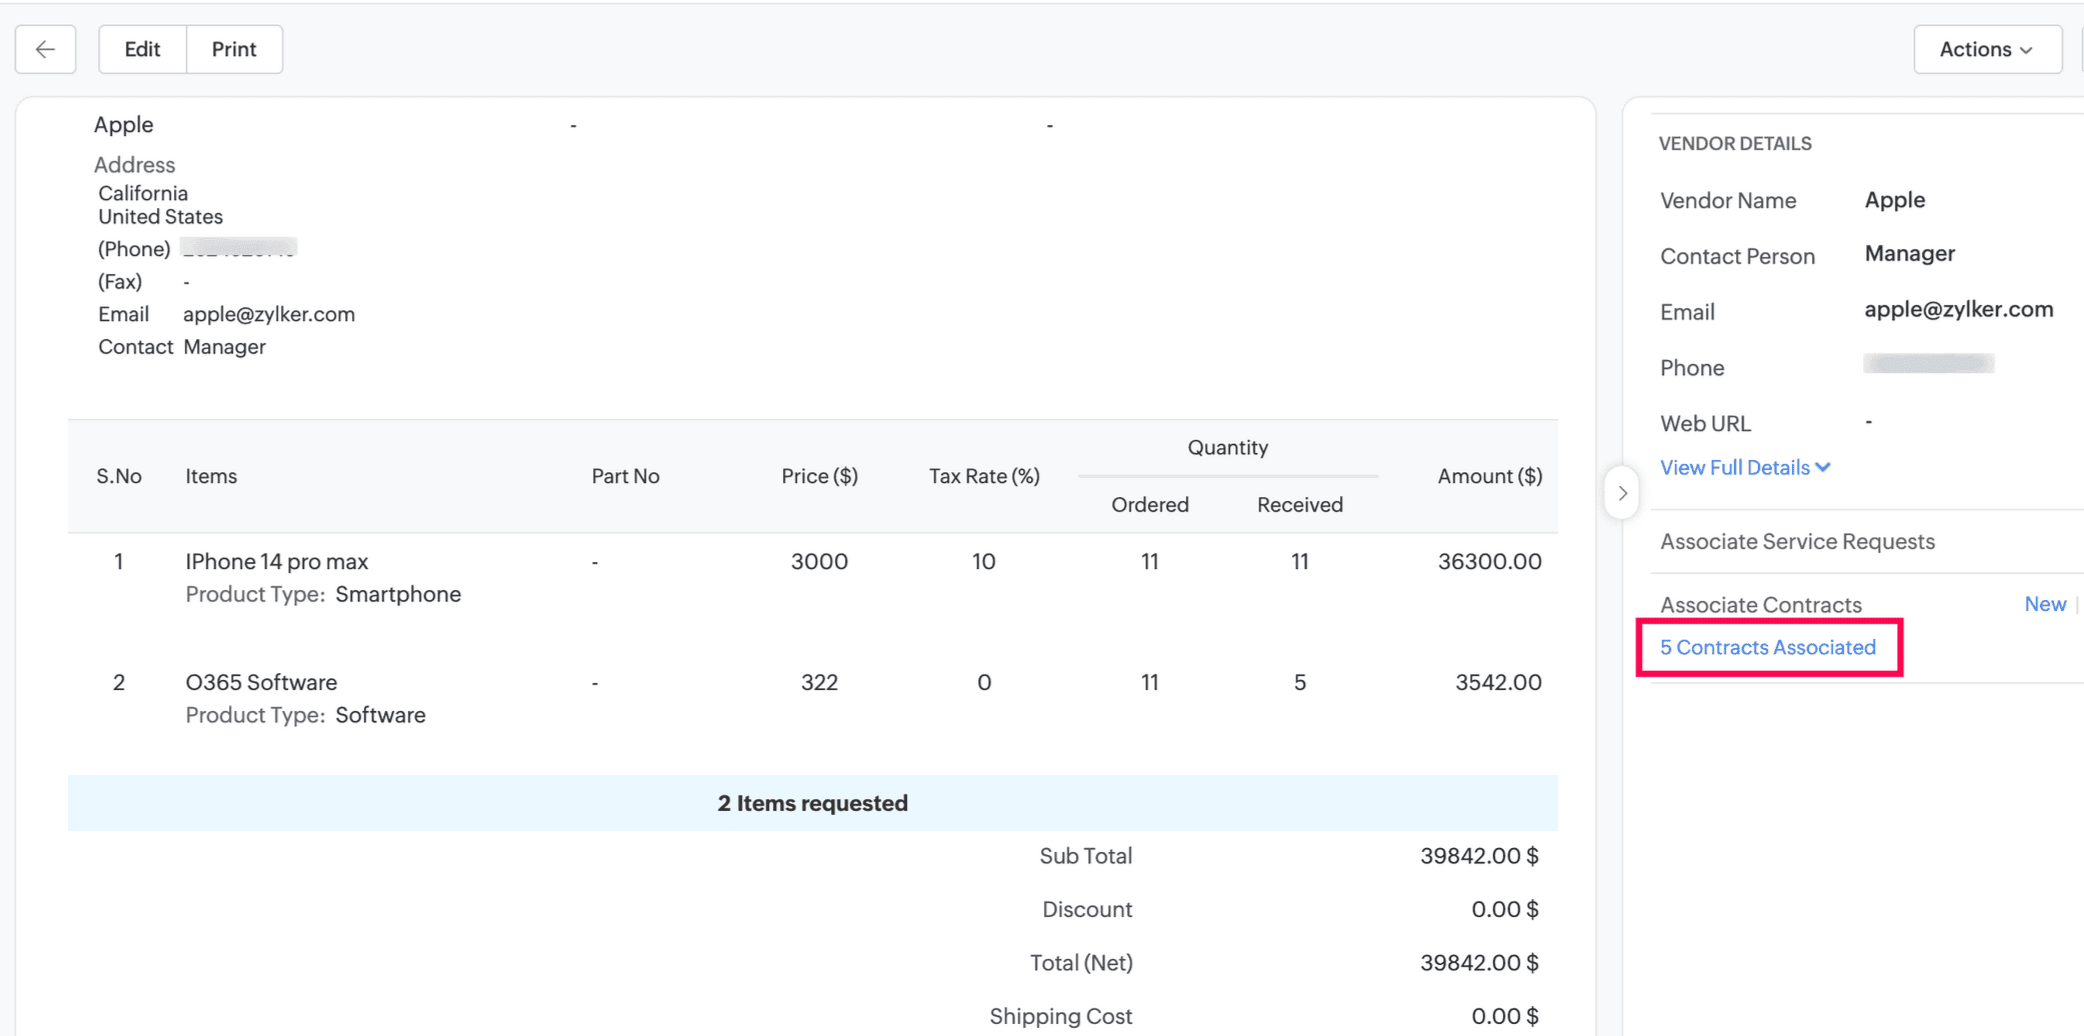Image resolution: width=2084 pixels, height=1036 pixels.
Task: Collapse vendor panel with the side chevron
Action: [x=1622, y=493]
